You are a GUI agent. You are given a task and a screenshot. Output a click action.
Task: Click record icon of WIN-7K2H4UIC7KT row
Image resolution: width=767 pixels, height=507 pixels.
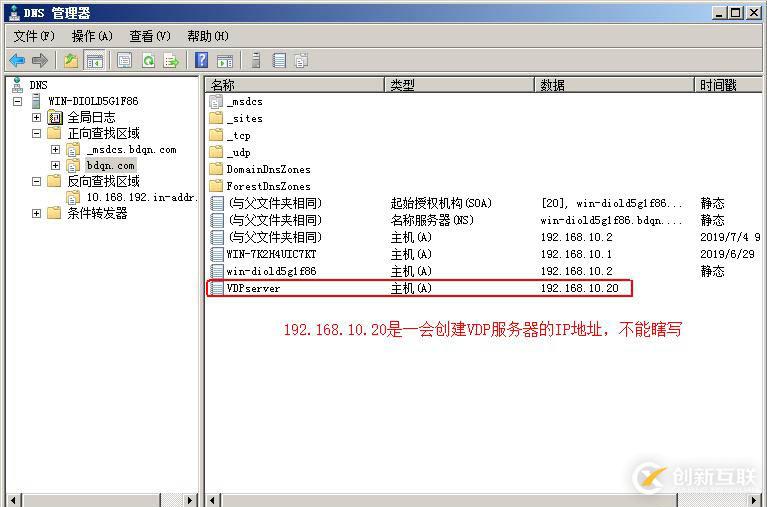[x=217, y=254]
